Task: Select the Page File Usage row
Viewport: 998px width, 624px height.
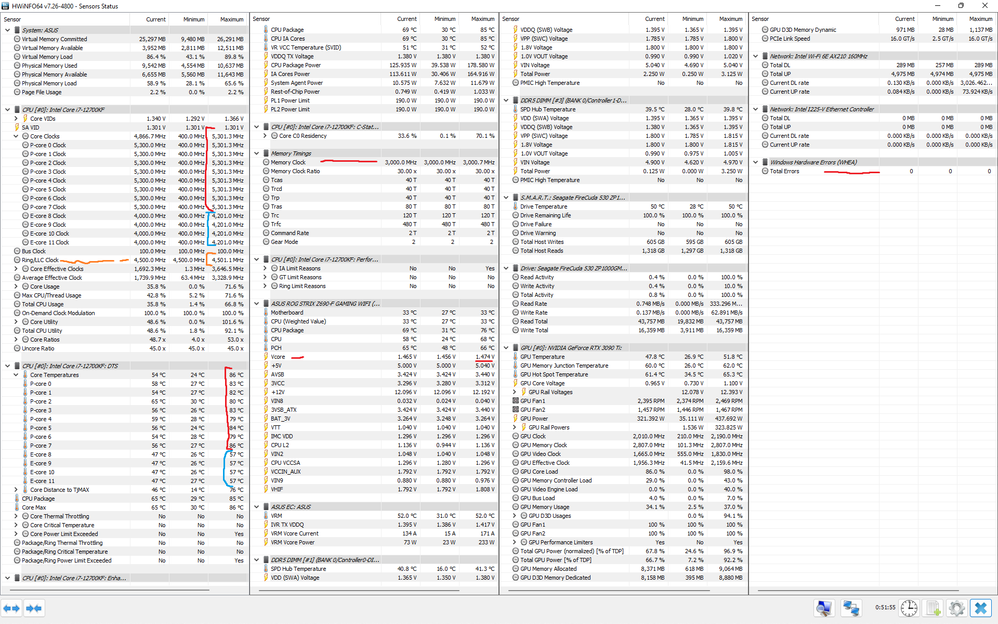Action: tap(125, 92)
